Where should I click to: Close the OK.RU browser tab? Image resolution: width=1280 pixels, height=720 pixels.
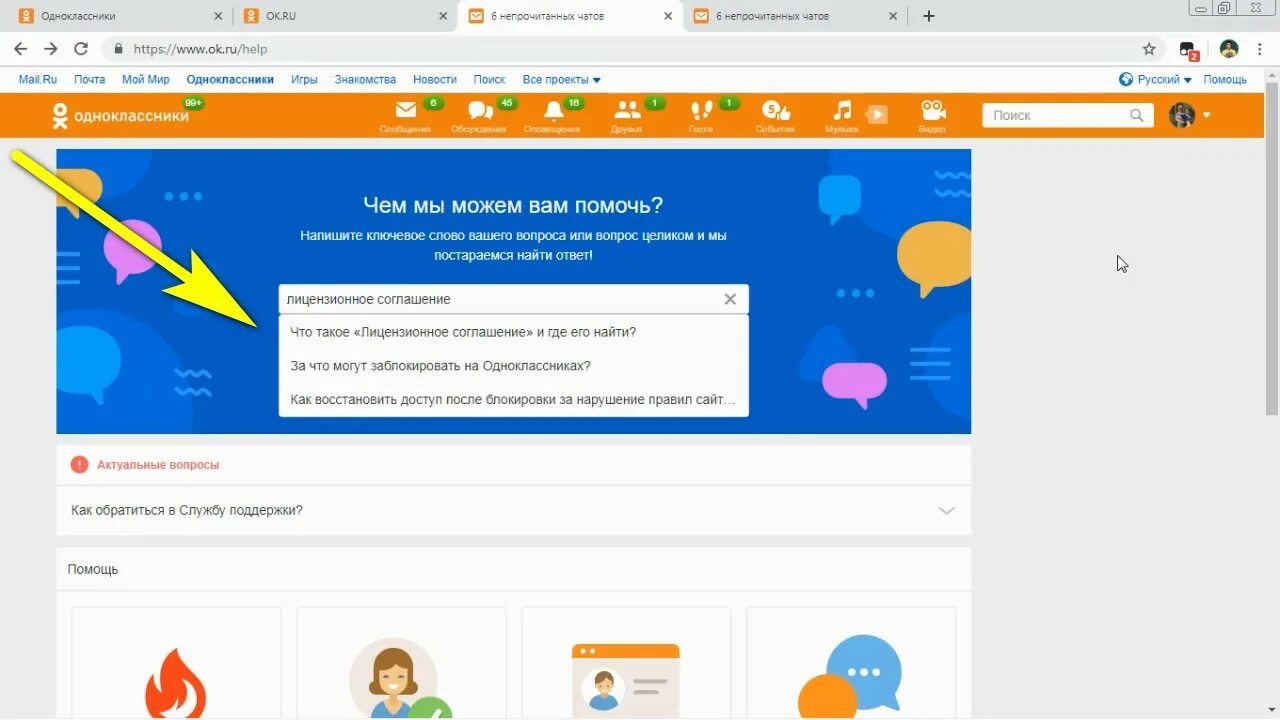click(443, 16)
